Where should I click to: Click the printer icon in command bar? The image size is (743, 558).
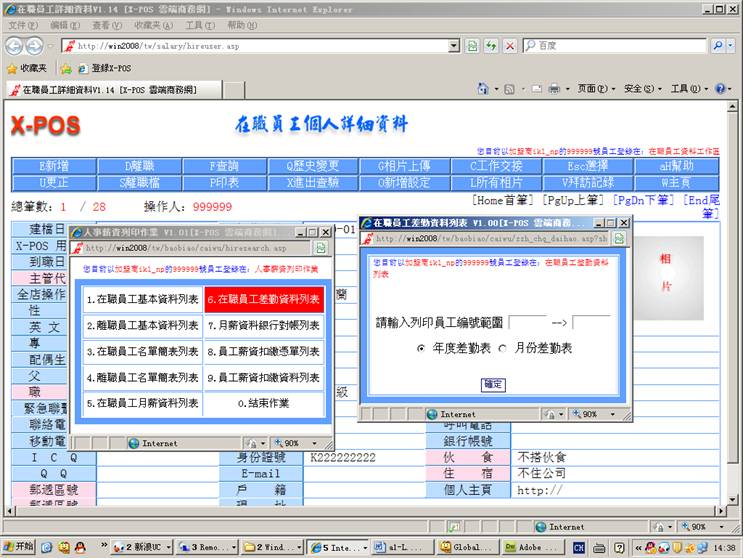click(553, 89)
